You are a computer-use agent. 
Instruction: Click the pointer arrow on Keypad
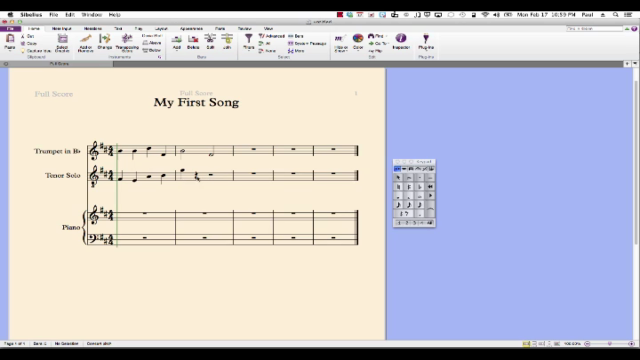coord(398,178)
